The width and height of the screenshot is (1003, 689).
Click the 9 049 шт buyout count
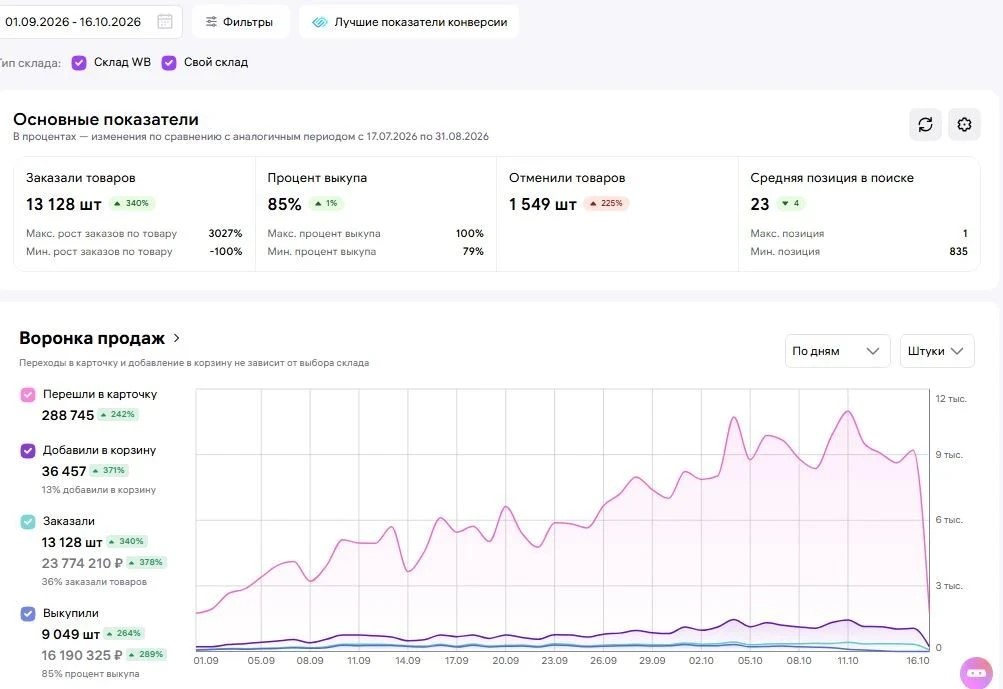point(70,634)
